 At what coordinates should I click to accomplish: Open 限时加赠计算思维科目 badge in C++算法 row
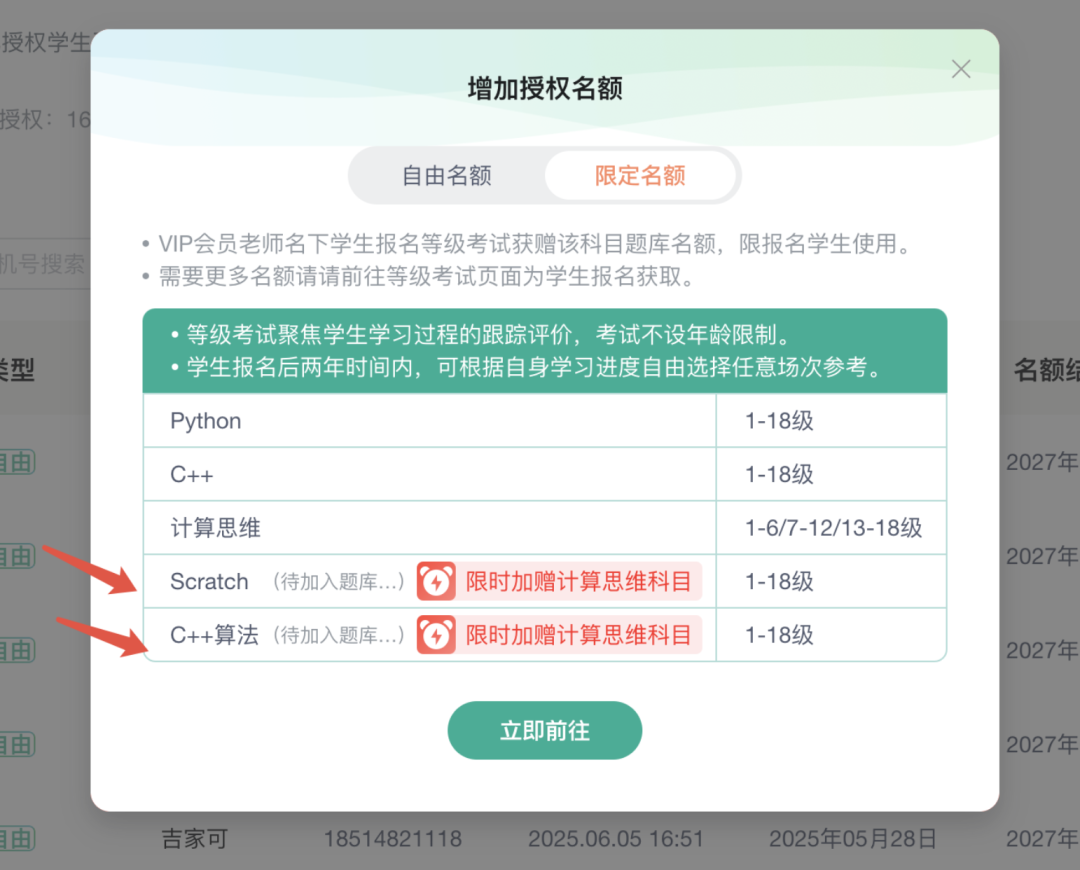(x=578, y=635)
